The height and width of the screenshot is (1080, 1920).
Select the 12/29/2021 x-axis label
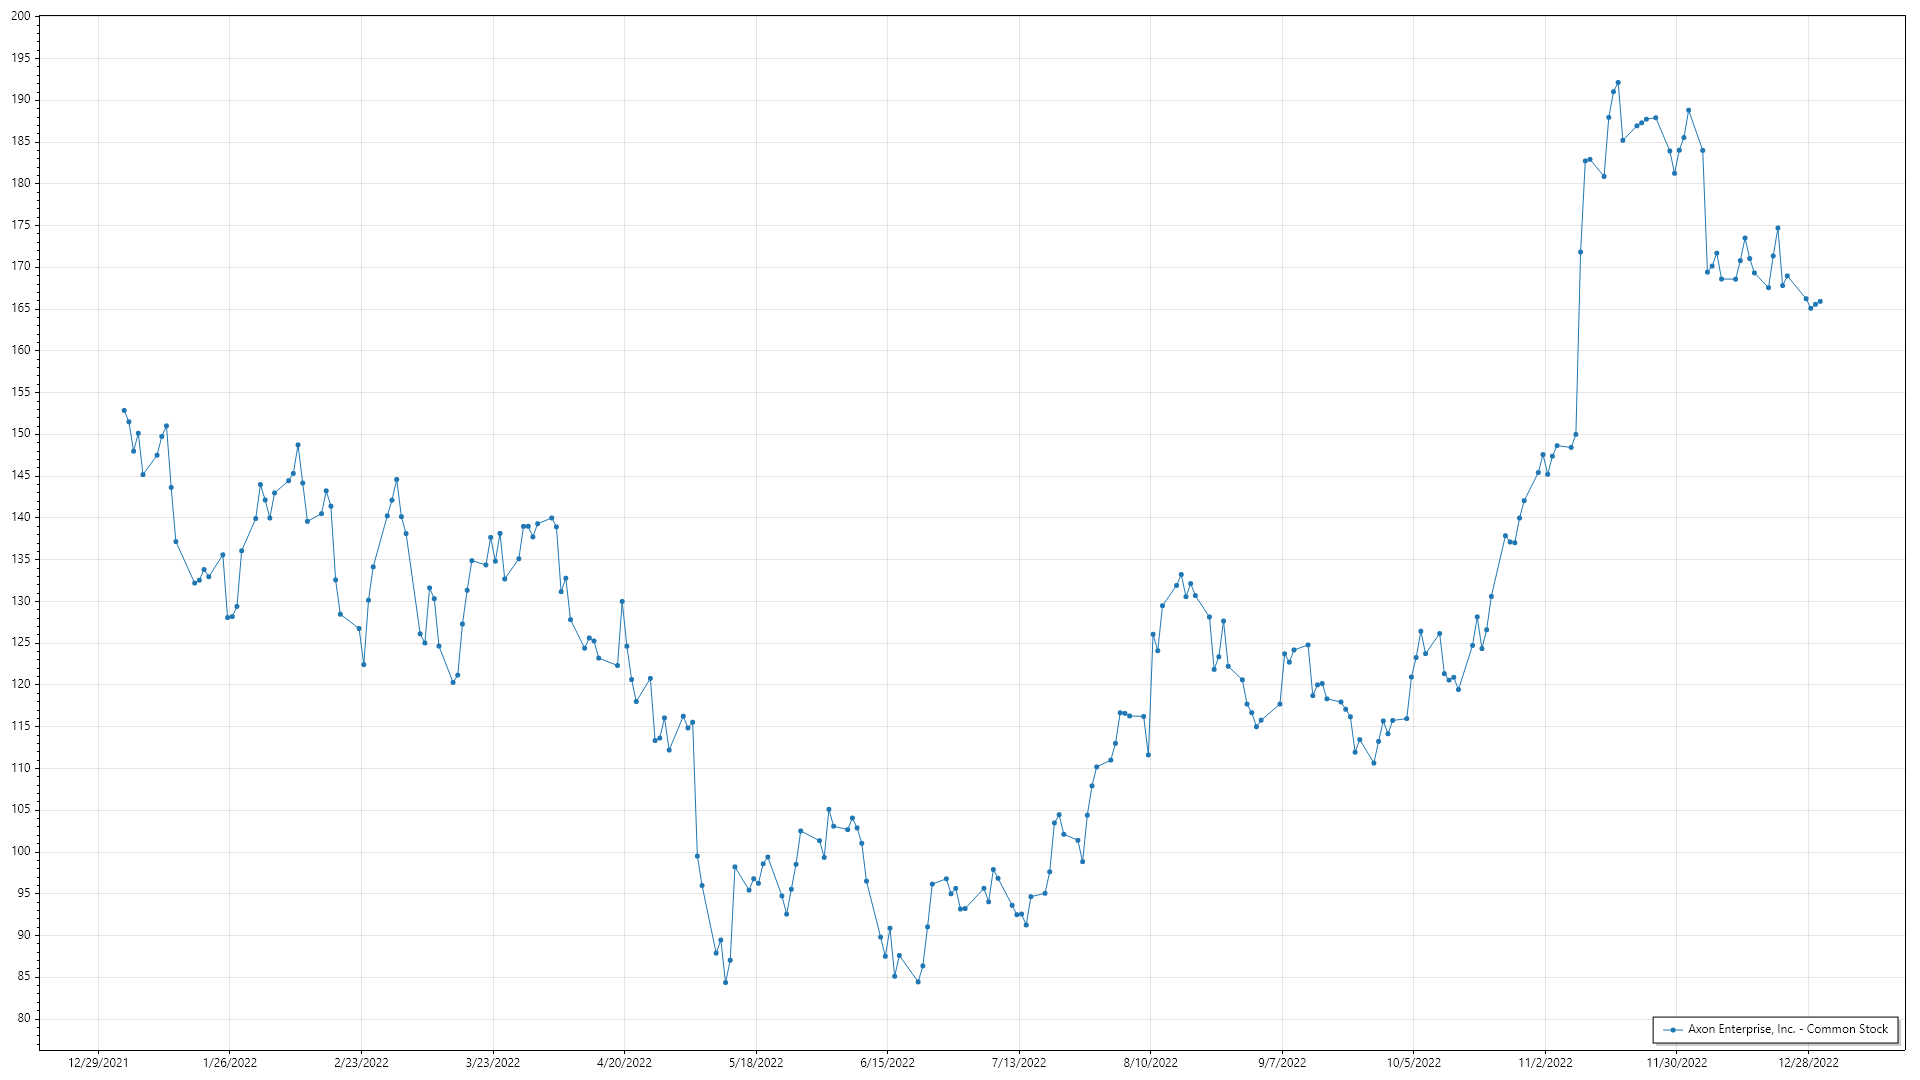(98, 1062)
